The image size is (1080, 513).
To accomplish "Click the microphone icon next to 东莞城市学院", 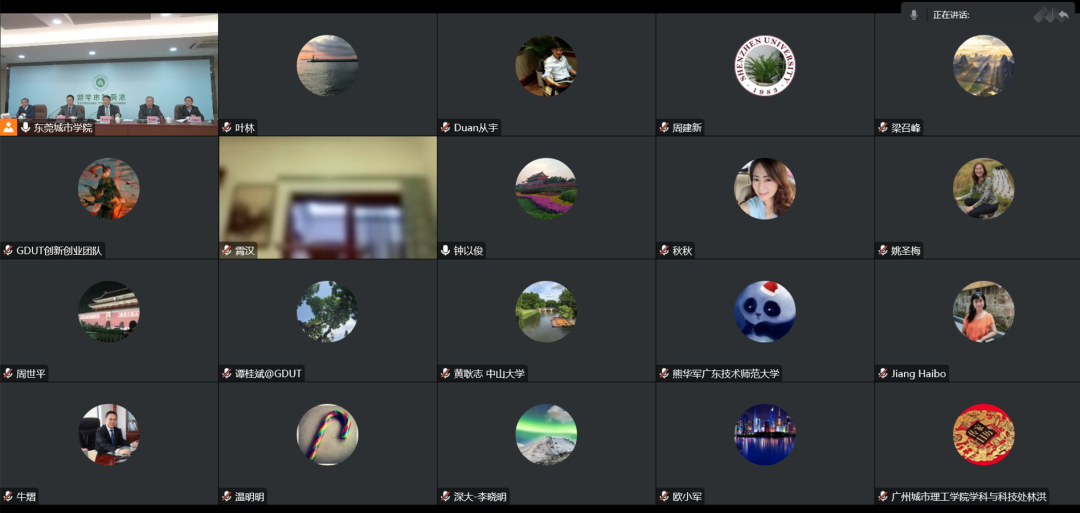I will [x=25, y=127].
